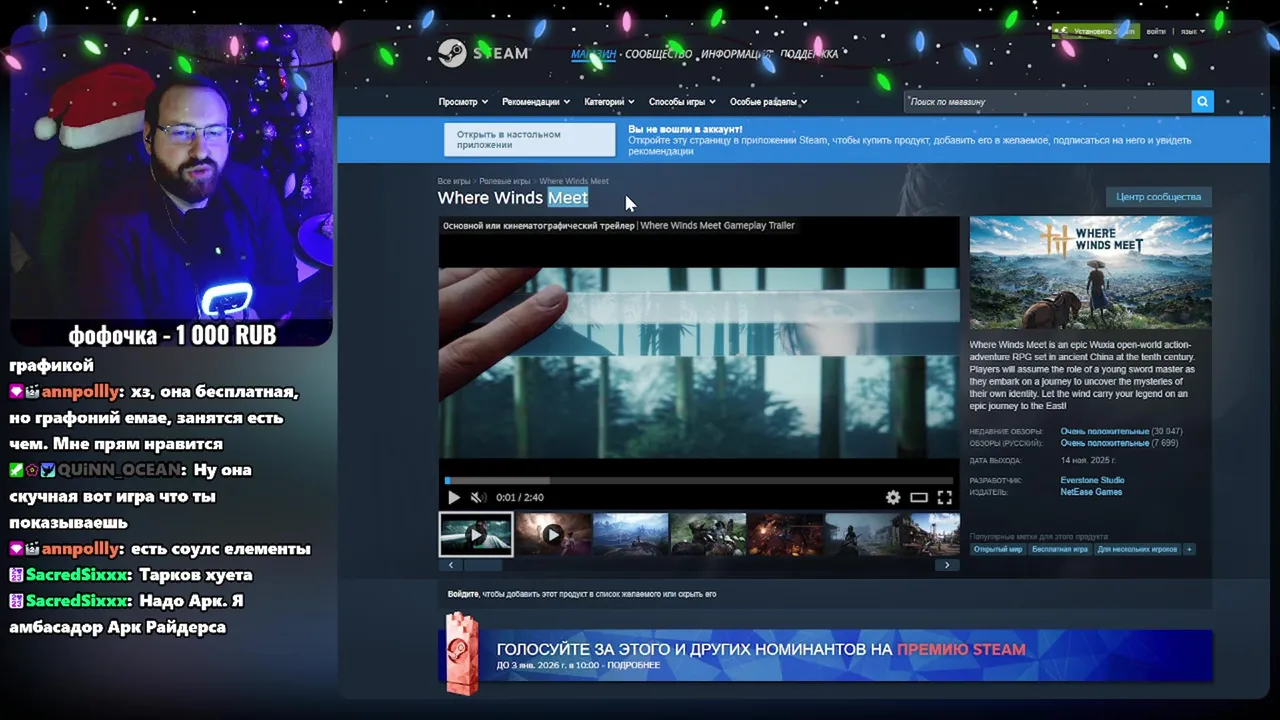This screenshot has width=1280, height=720.
Task: Open the ПОДДЕРЖКА tab
Action: (809, 54)
